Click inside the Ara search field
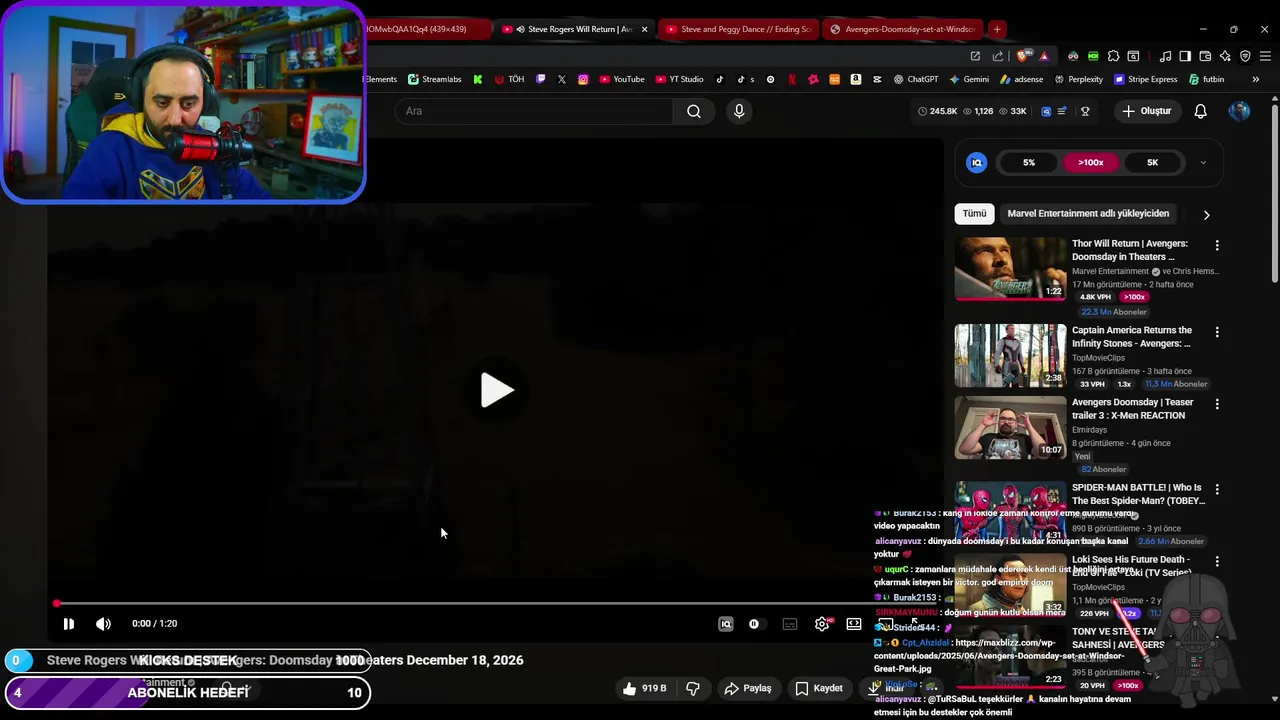Screen dimensions: 1280x720 535,111
